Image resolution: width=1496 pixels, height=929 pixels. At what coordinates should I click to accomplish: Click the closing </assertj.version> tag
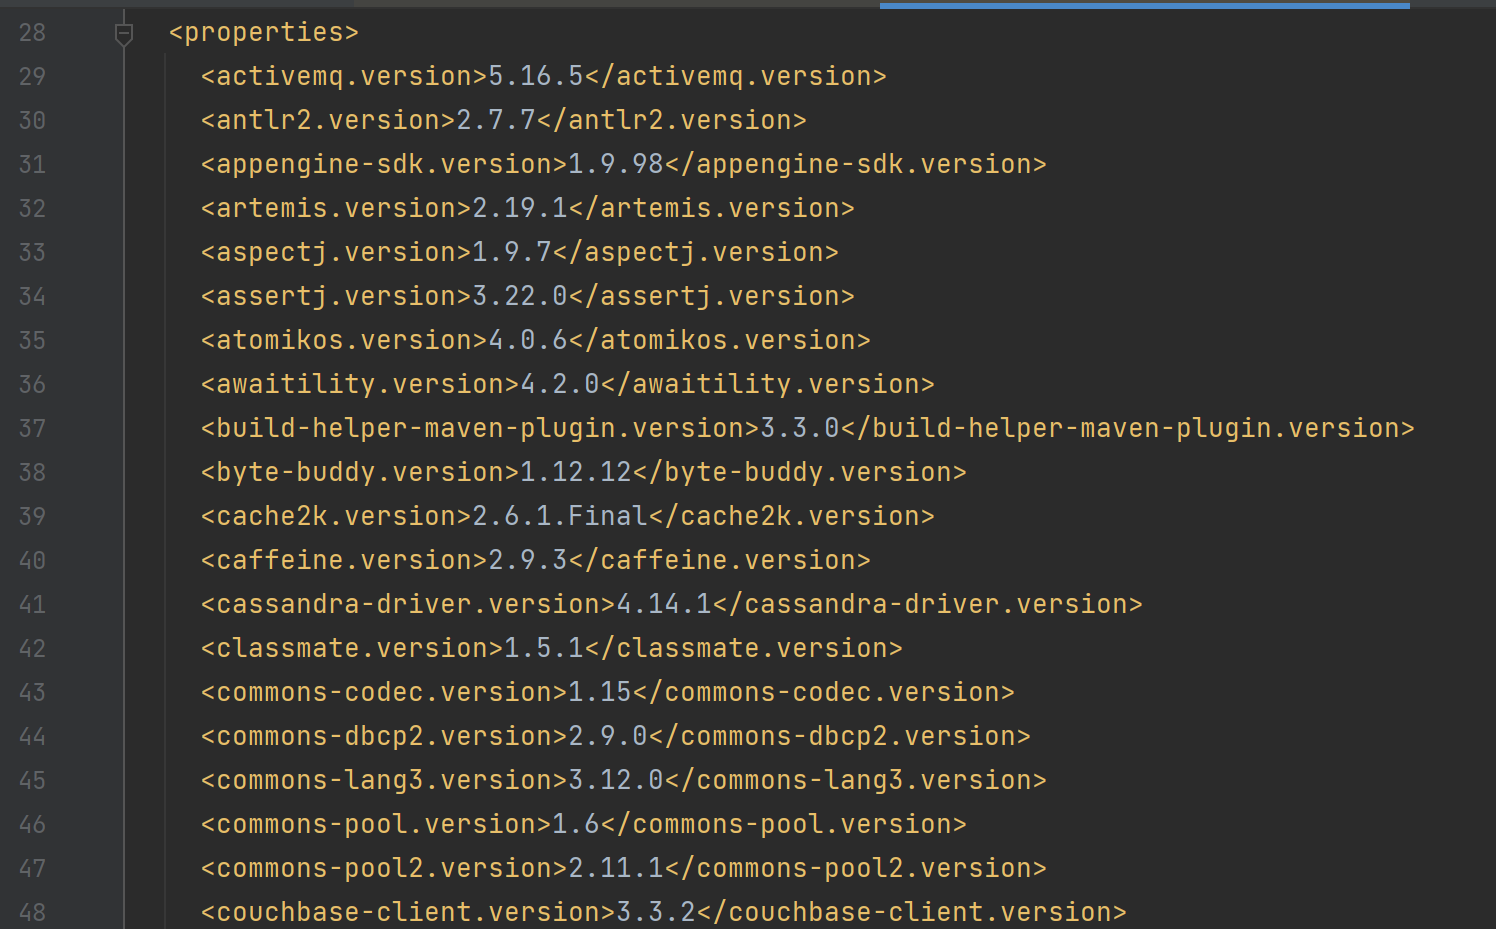(x=712, y=296)
